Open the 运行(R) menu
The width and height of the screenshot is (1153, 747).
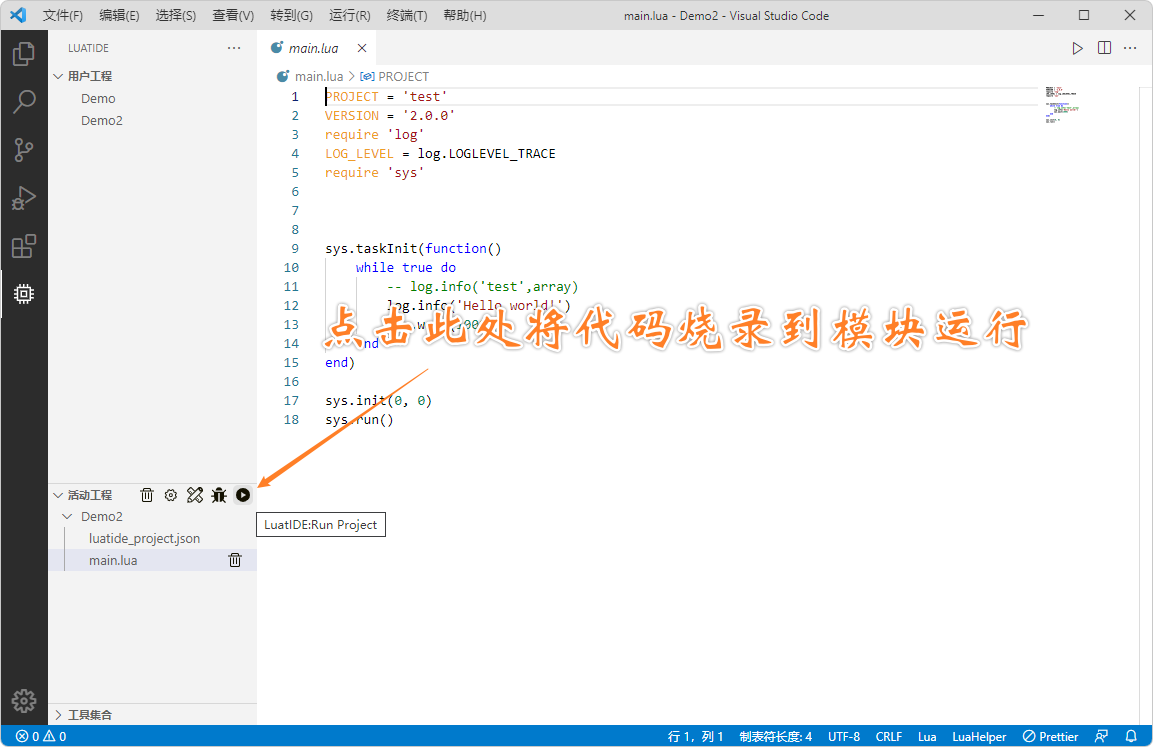point(349,15)
